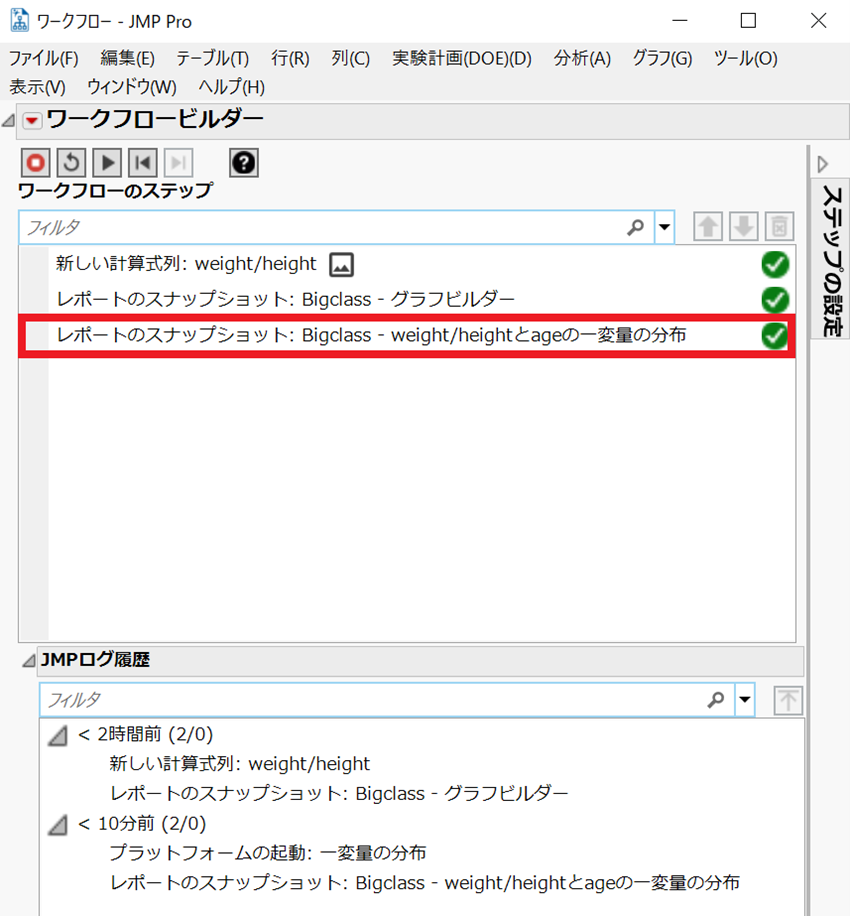Collapse the JMPログ履歴 section
850x916 pixels.
(29, 661)
